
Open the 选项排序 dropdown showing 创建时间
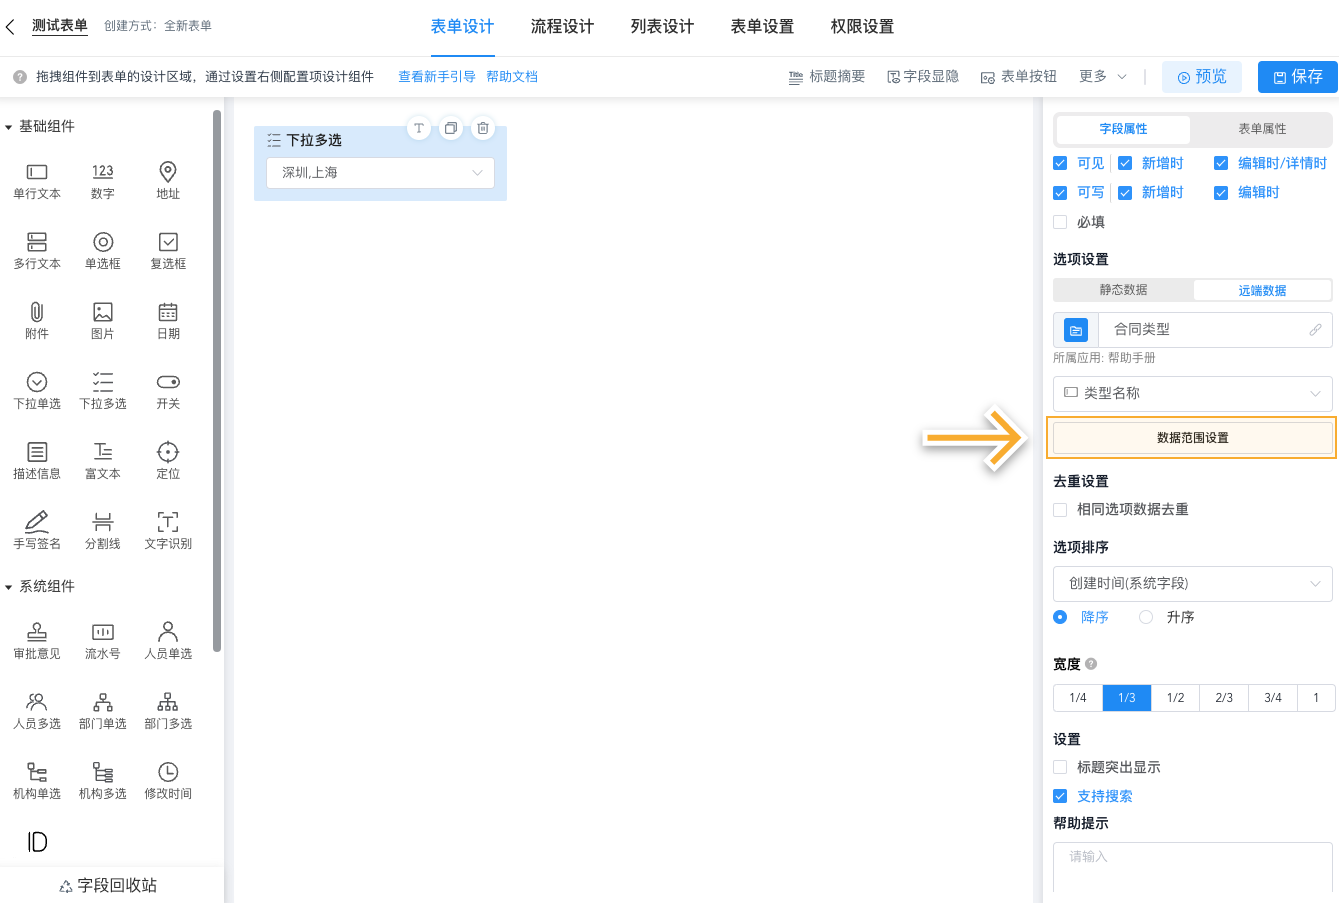1192,583
